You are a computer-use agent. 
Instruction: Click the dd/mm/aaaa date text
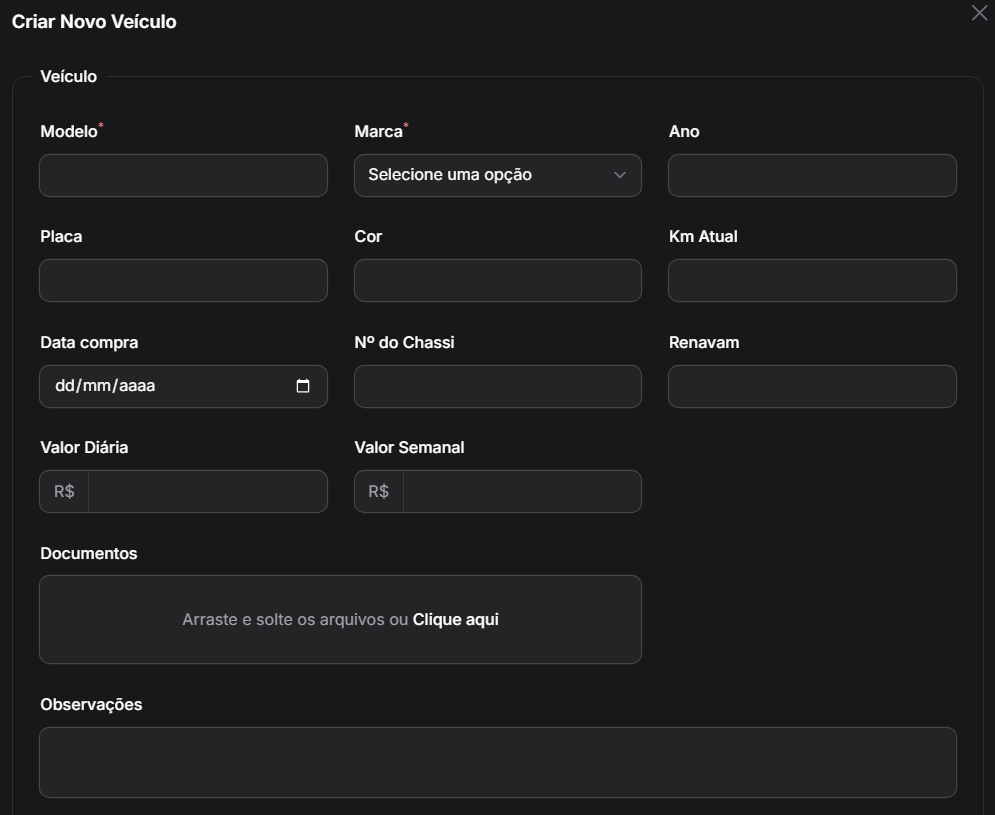pos(105,386)
